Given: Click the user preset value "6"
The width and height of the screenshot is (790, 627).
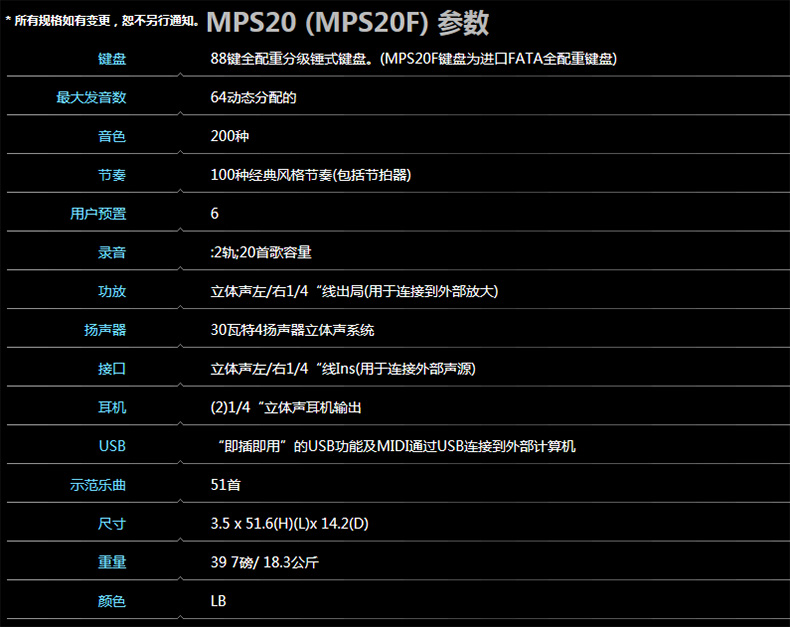Looking at the screenshot, I should tap(215, 214).
